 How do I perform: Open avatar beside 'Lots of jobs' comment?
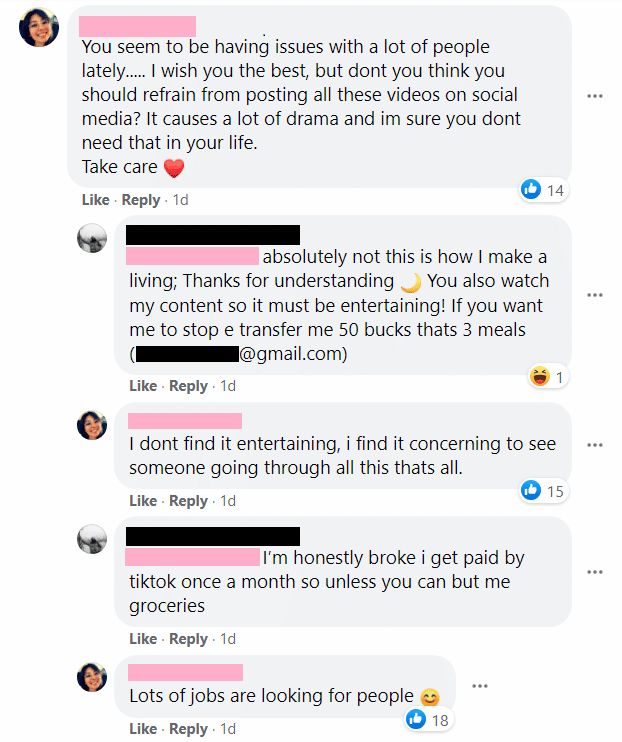click(92, 677)
